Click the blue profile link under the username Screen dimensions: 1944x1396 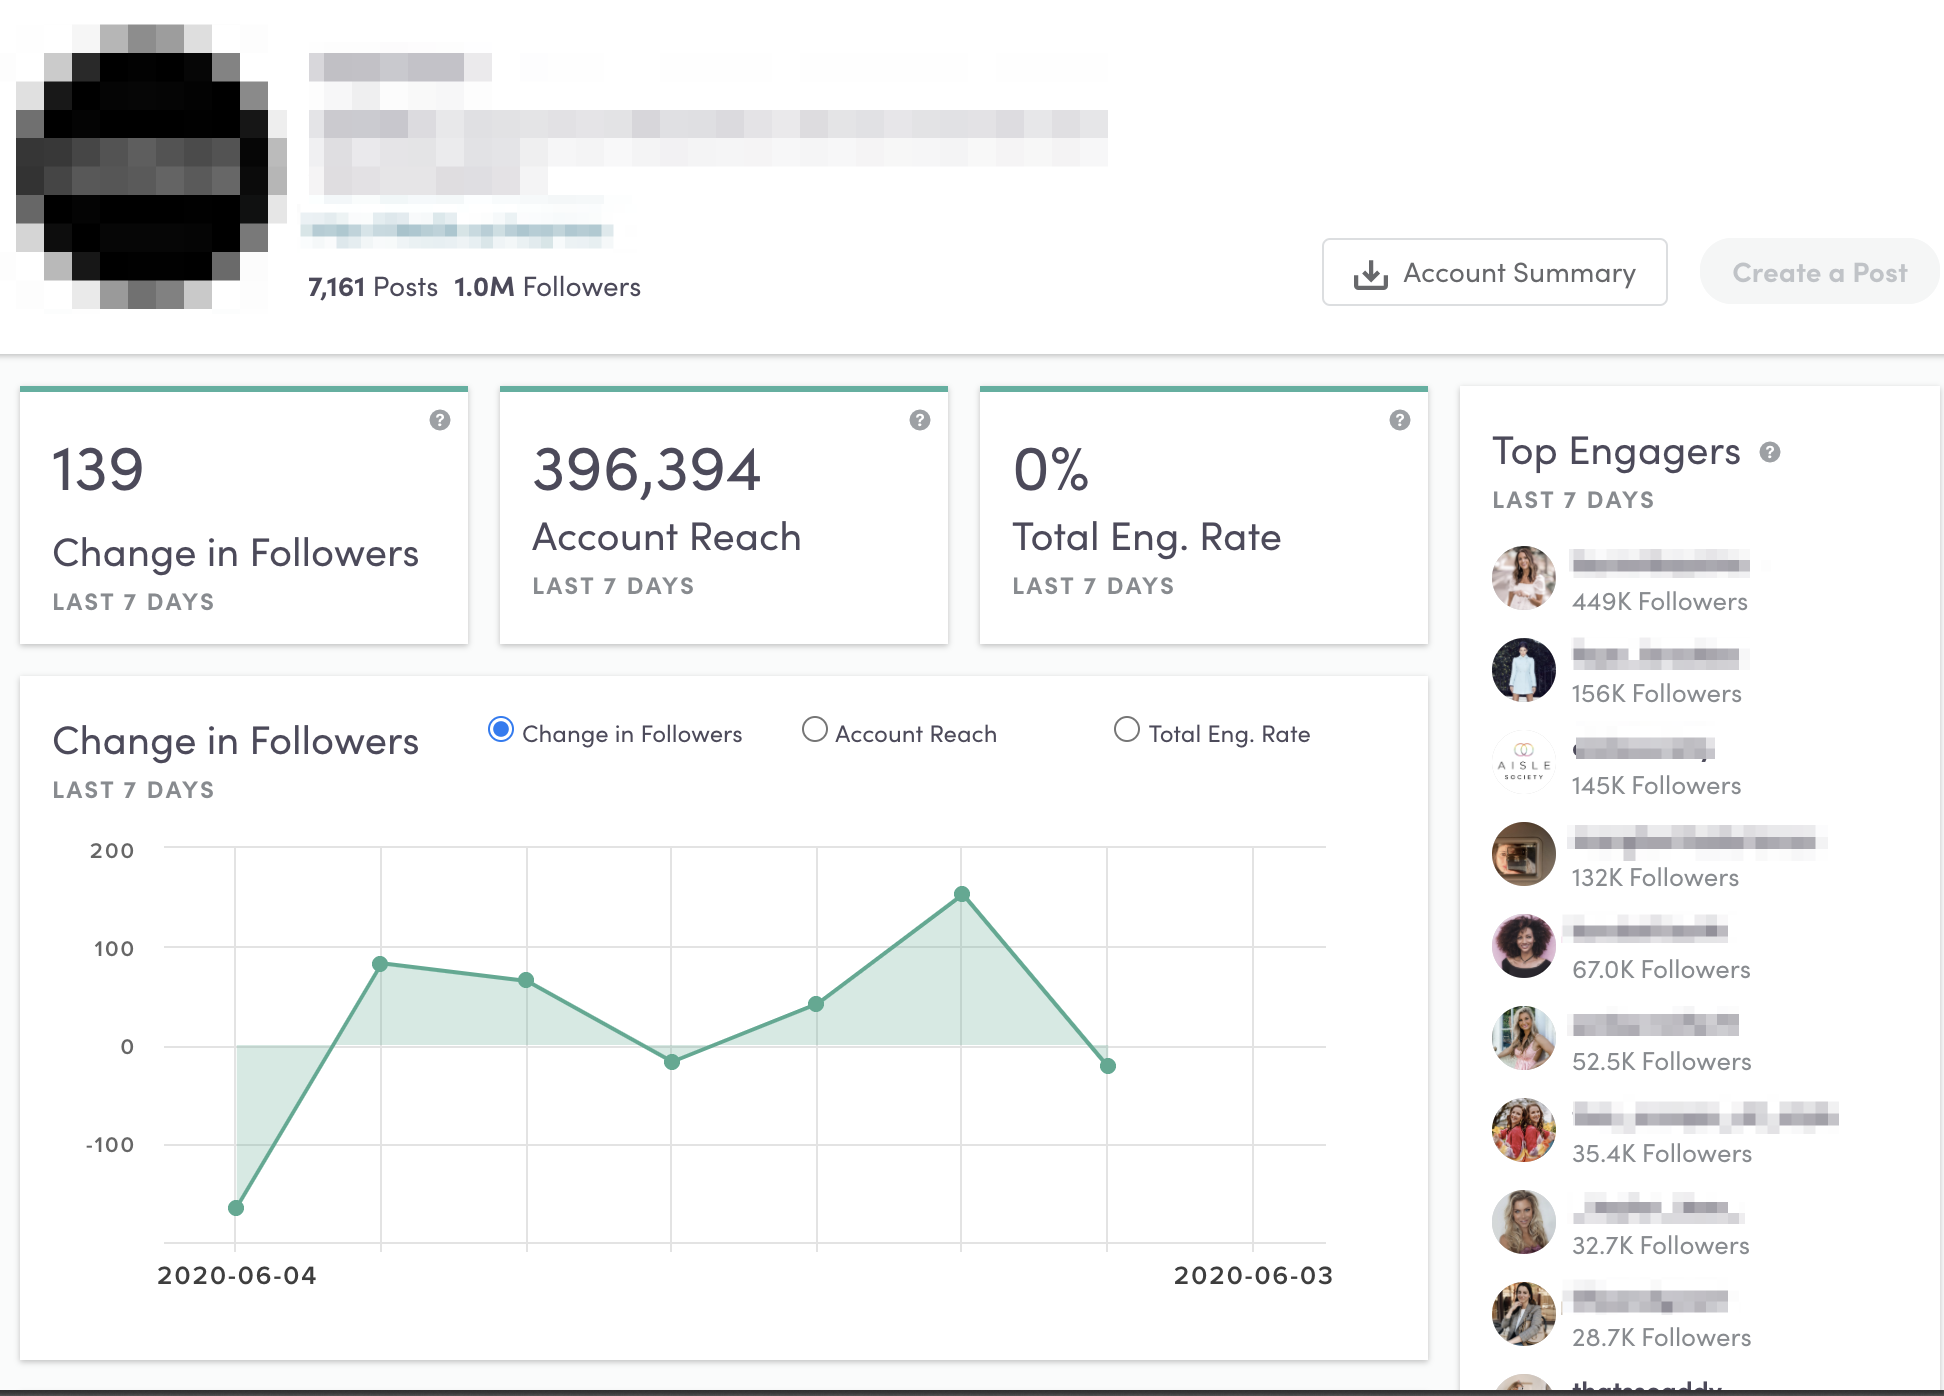[x=459, y=229]
